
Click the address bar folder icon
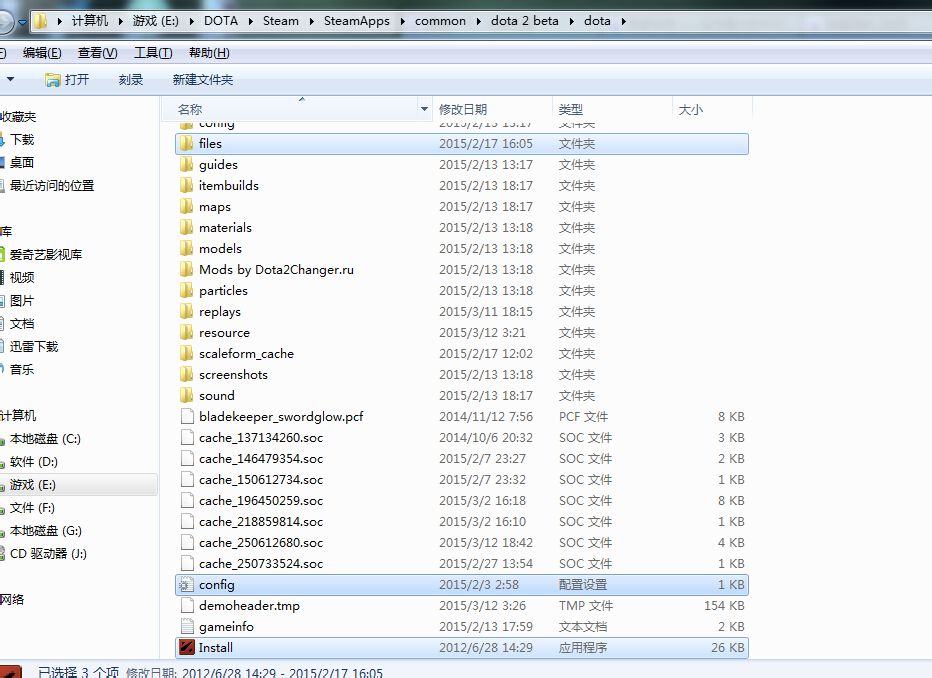coord(40,21)
